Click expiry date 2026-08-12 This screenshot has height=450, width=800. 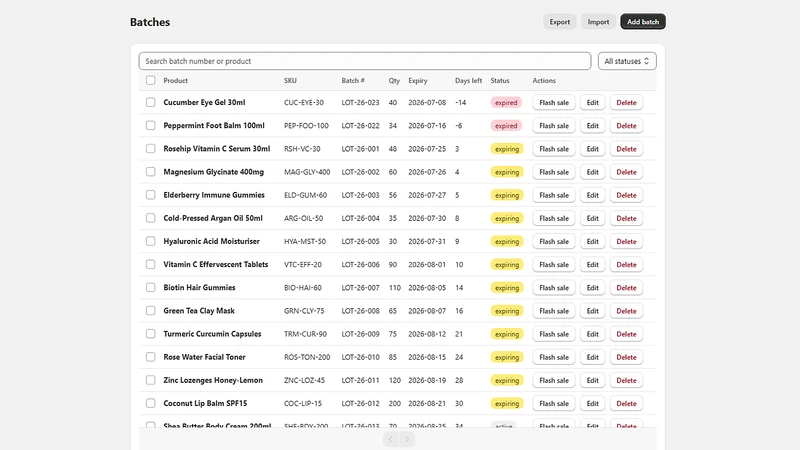427,334
